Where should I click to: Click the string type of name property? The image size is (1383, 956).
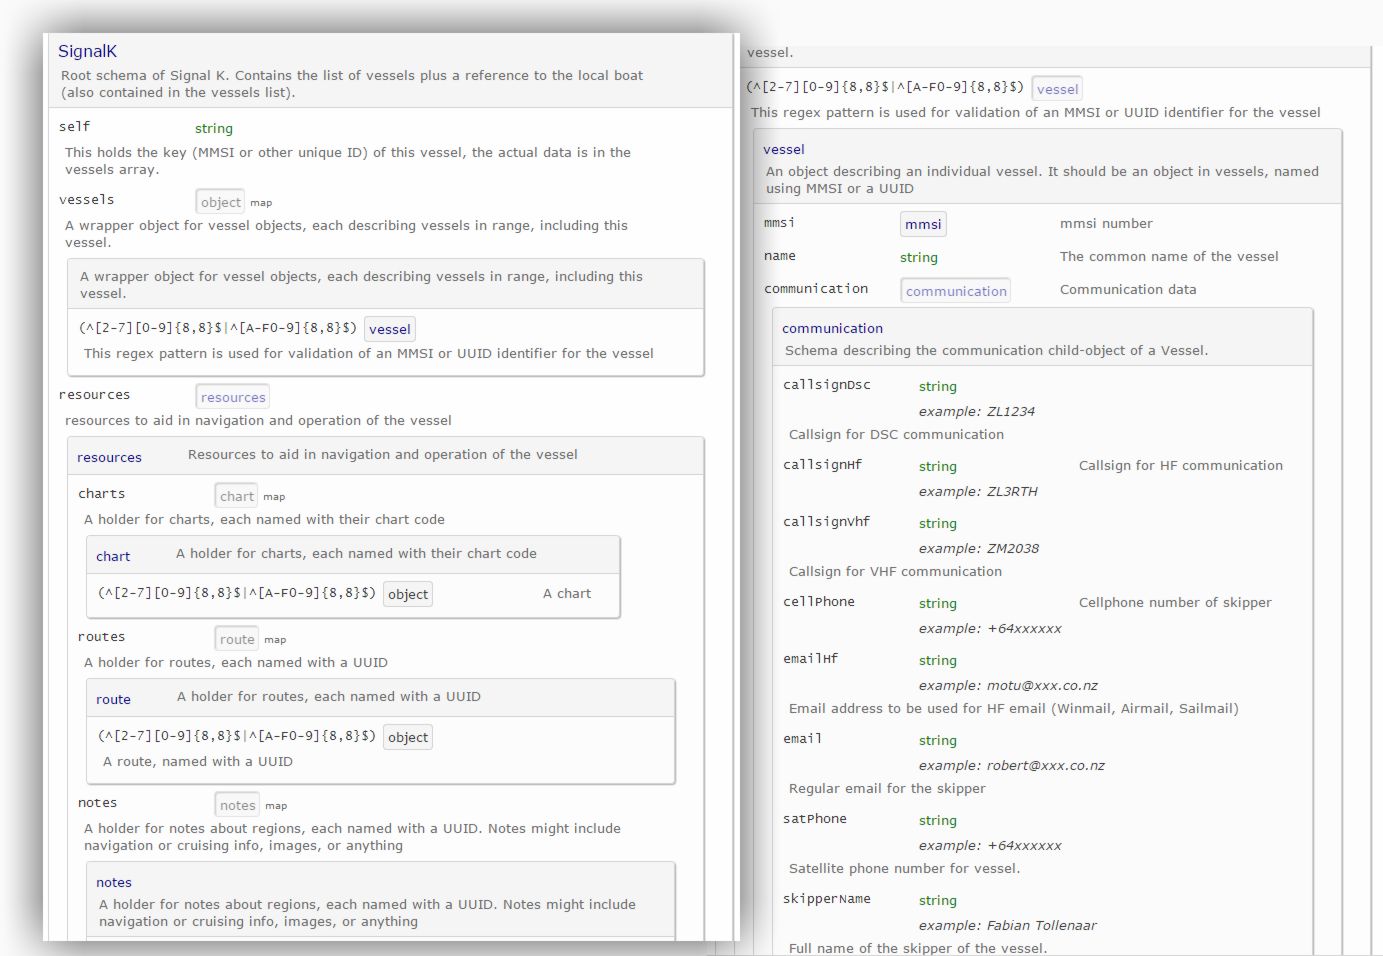[918, 257]
